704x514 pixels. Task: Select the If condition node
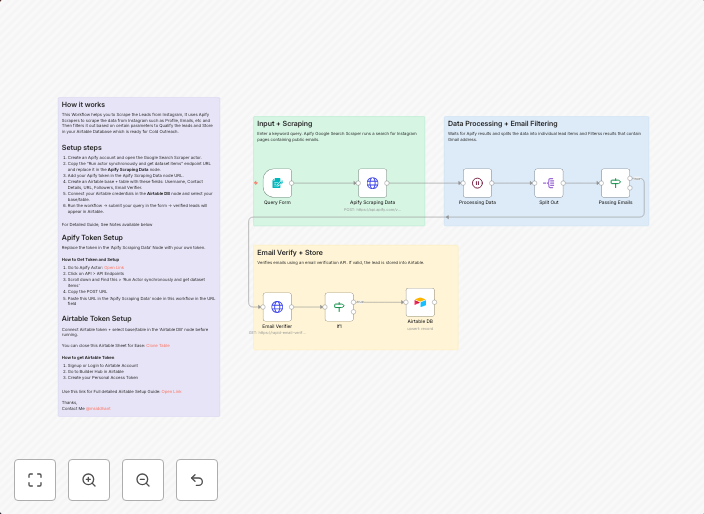click(339, 307)
